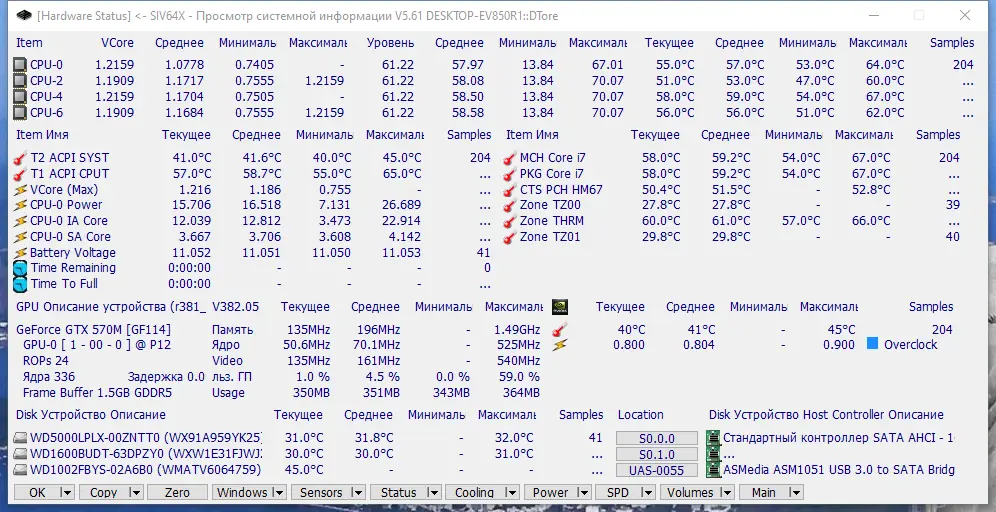Image resolution: width=996 pixels, height=512 pixels.
Task: Click the Time Remaining battery icon
Action: pyautogui.click(x=20, y=268)
